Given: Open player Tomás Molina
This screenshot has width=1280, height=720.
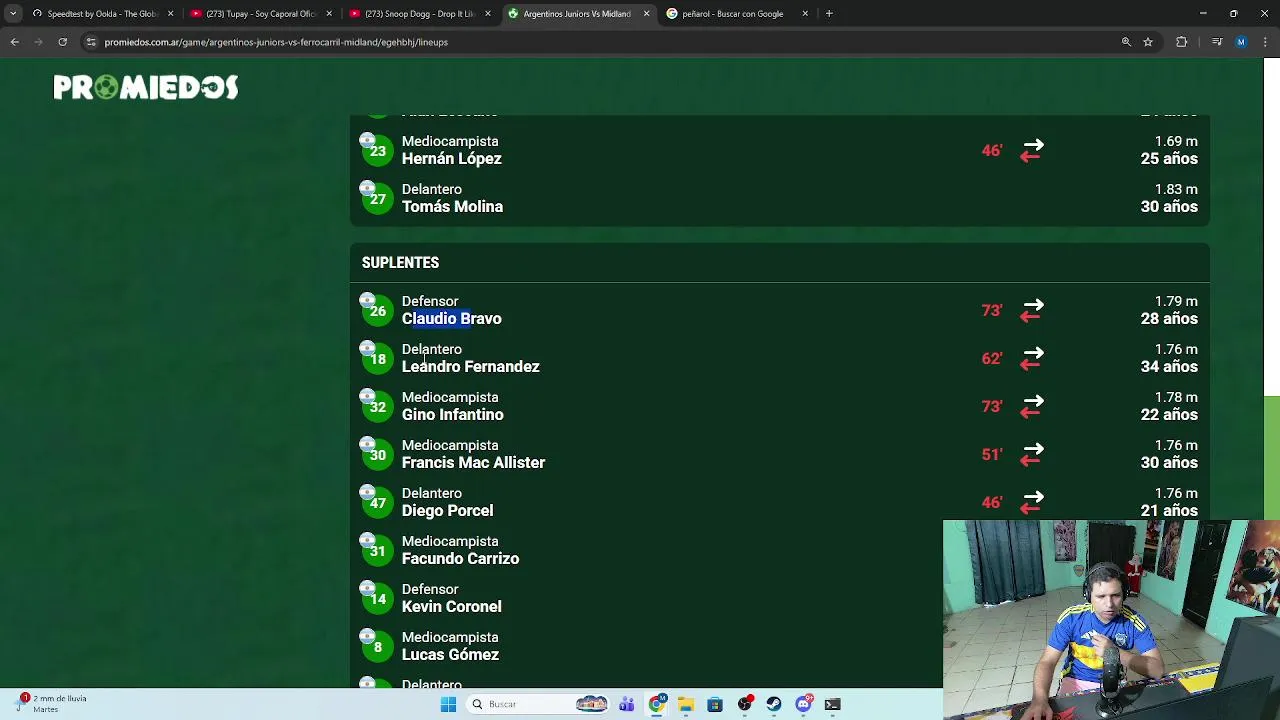Looking at the screenshot, I should click(x=452, y=206).
